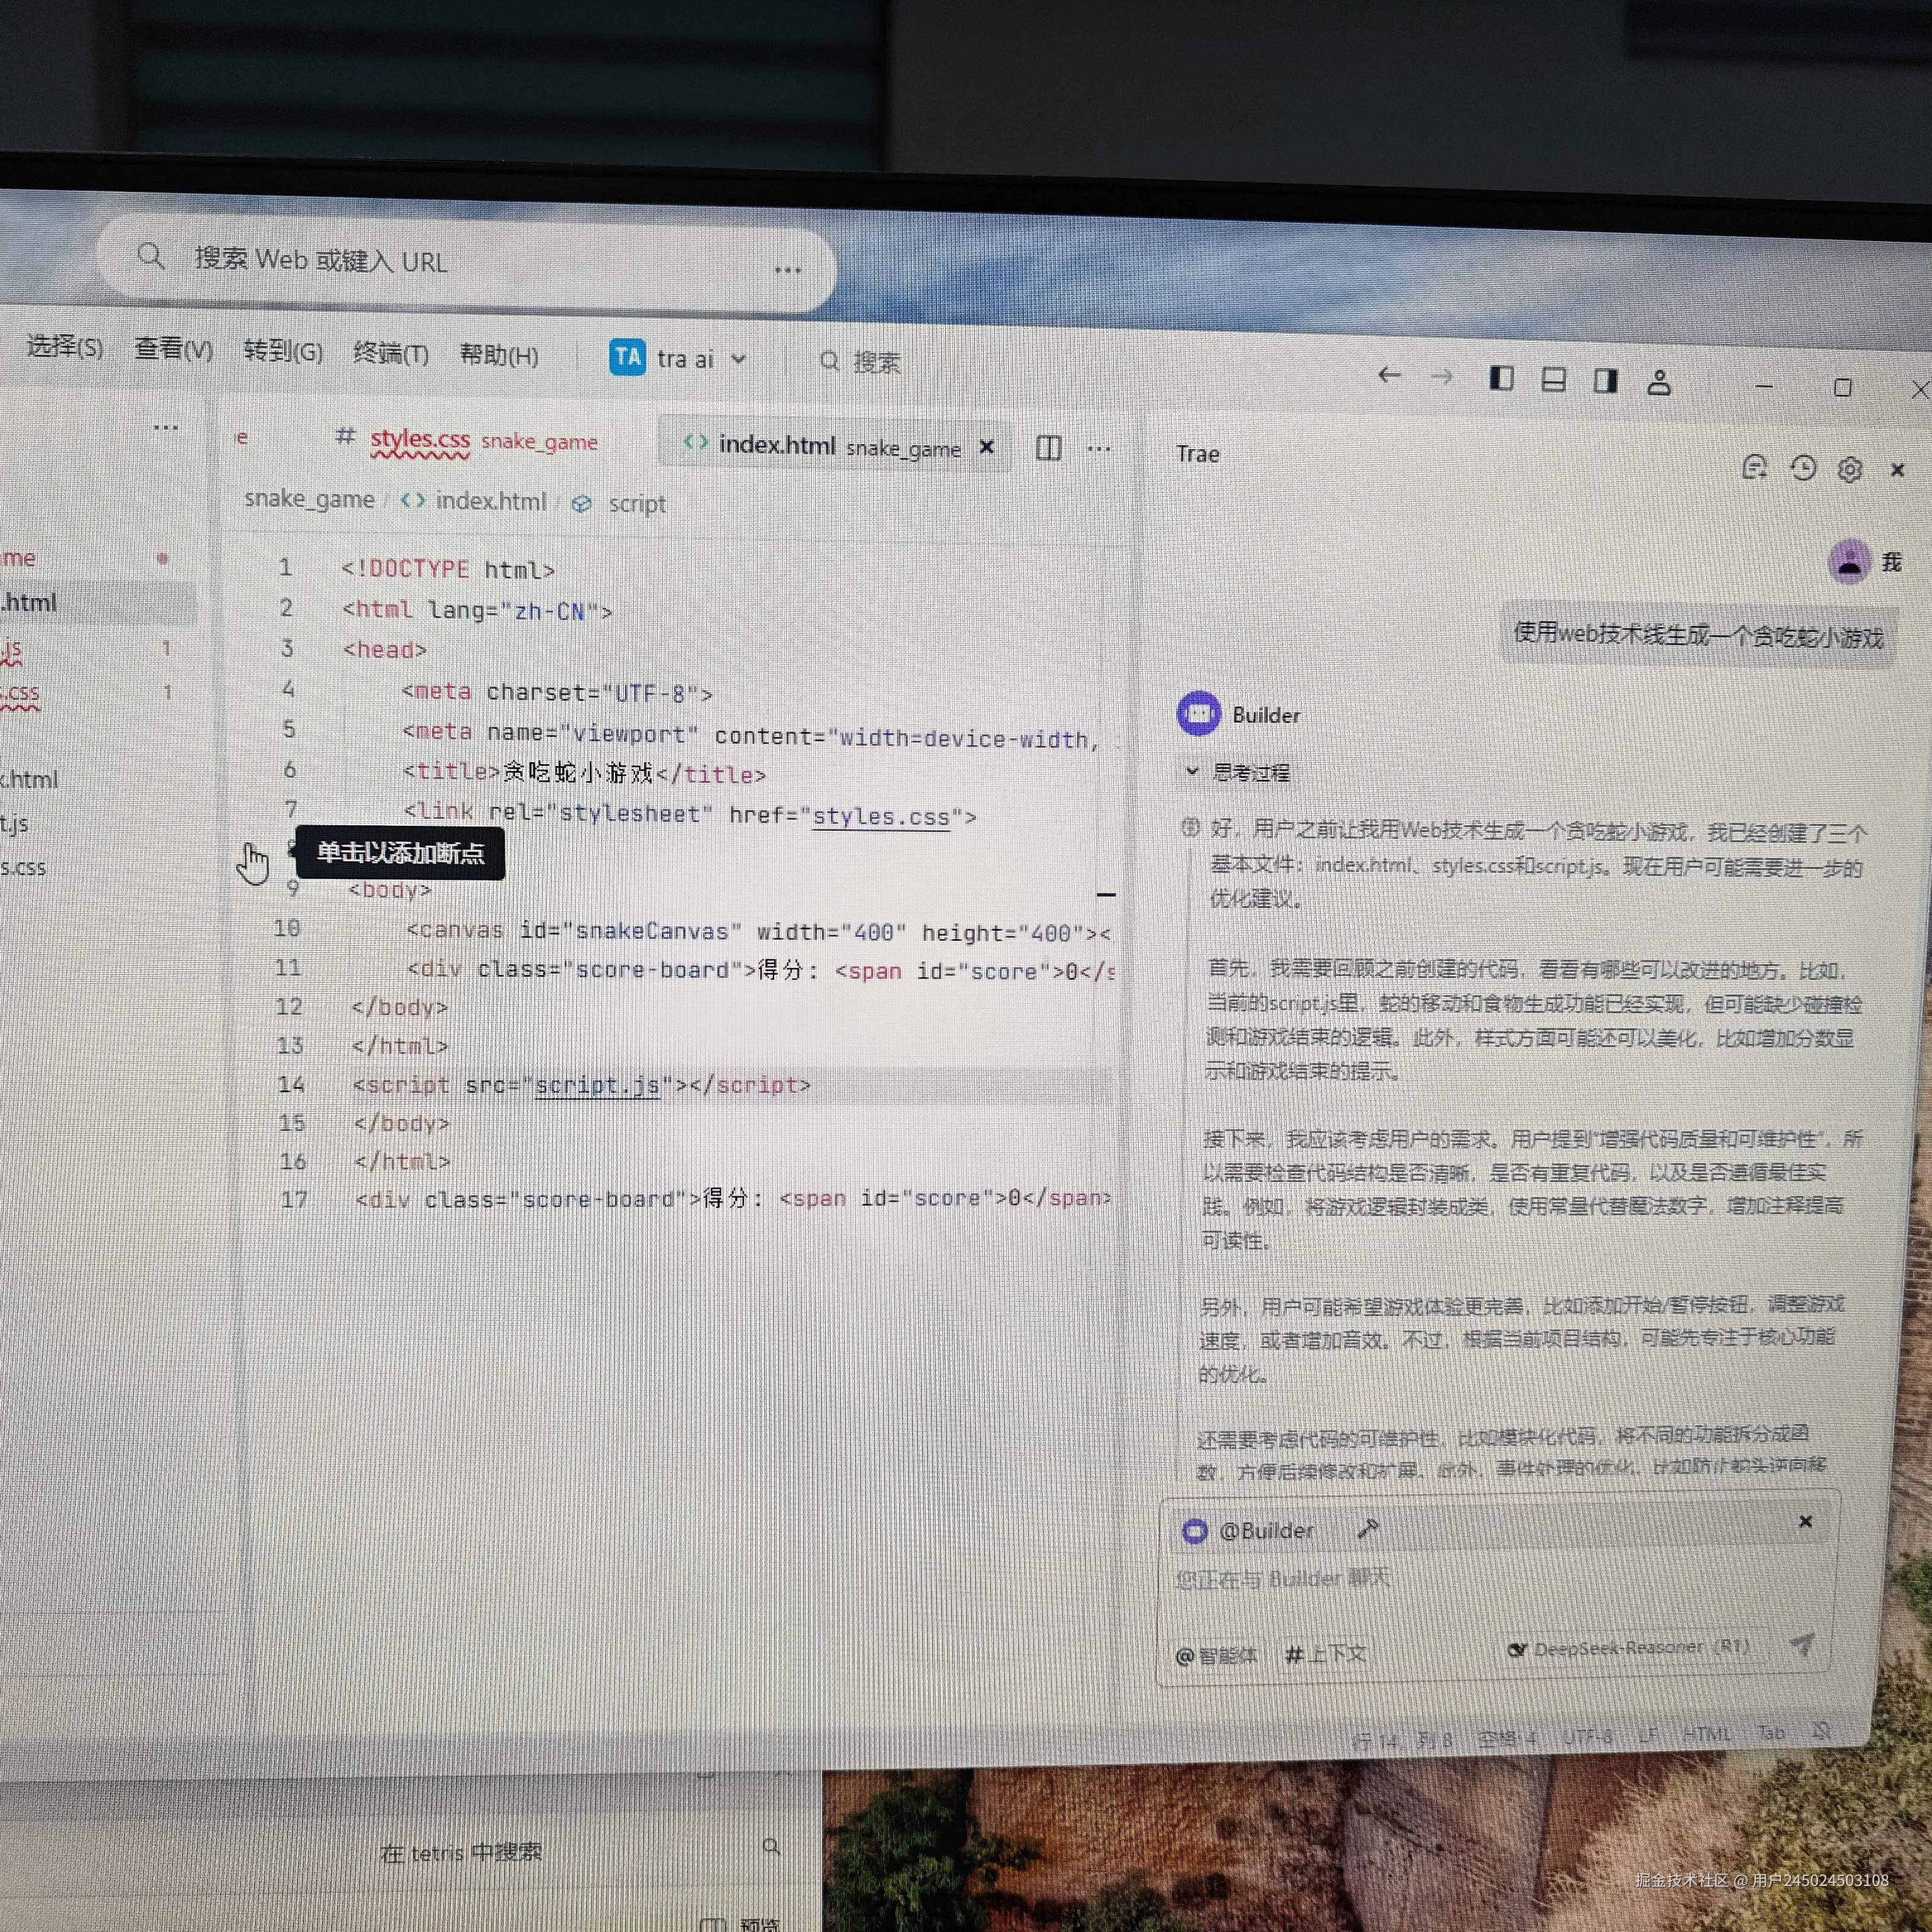Click the pin icon next to @Builder
This screenshot has height=1932, width=1932.
(x=1367, y=1528)
